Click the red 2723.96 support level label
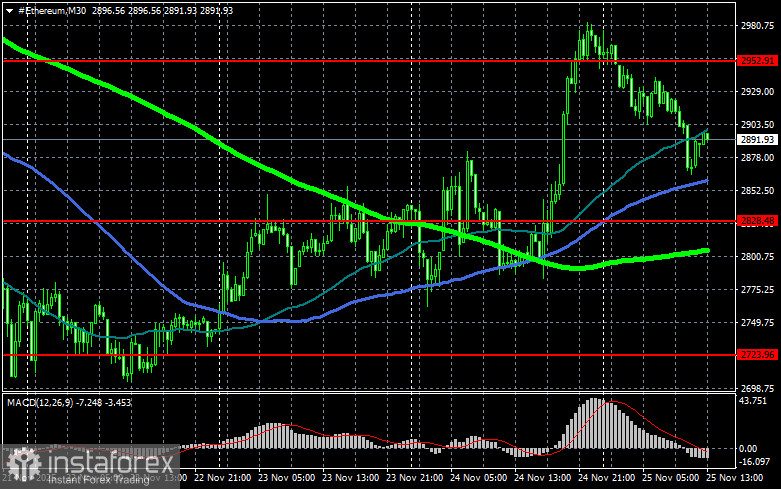This screenshot has height=489, width=781. coord(758,355)
